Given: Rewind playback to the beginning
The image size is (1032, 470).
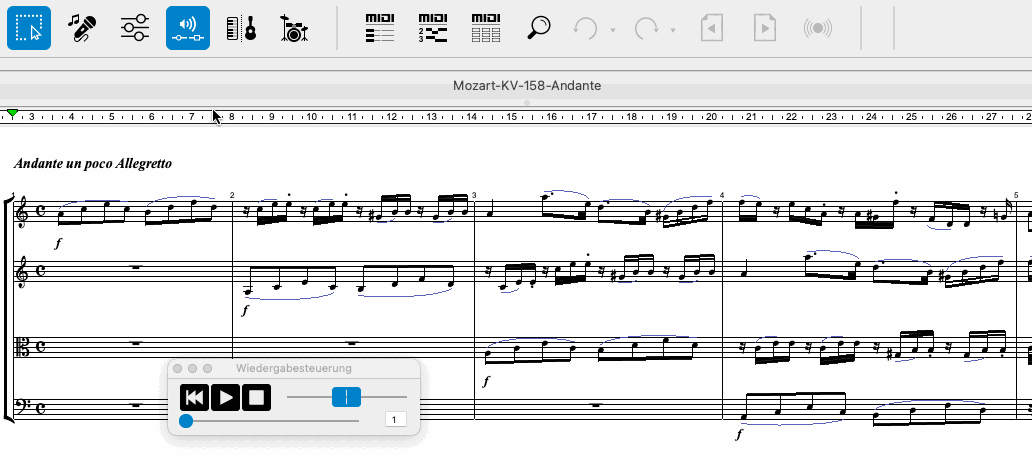Looking at the screenshot, I should point(195,398).
